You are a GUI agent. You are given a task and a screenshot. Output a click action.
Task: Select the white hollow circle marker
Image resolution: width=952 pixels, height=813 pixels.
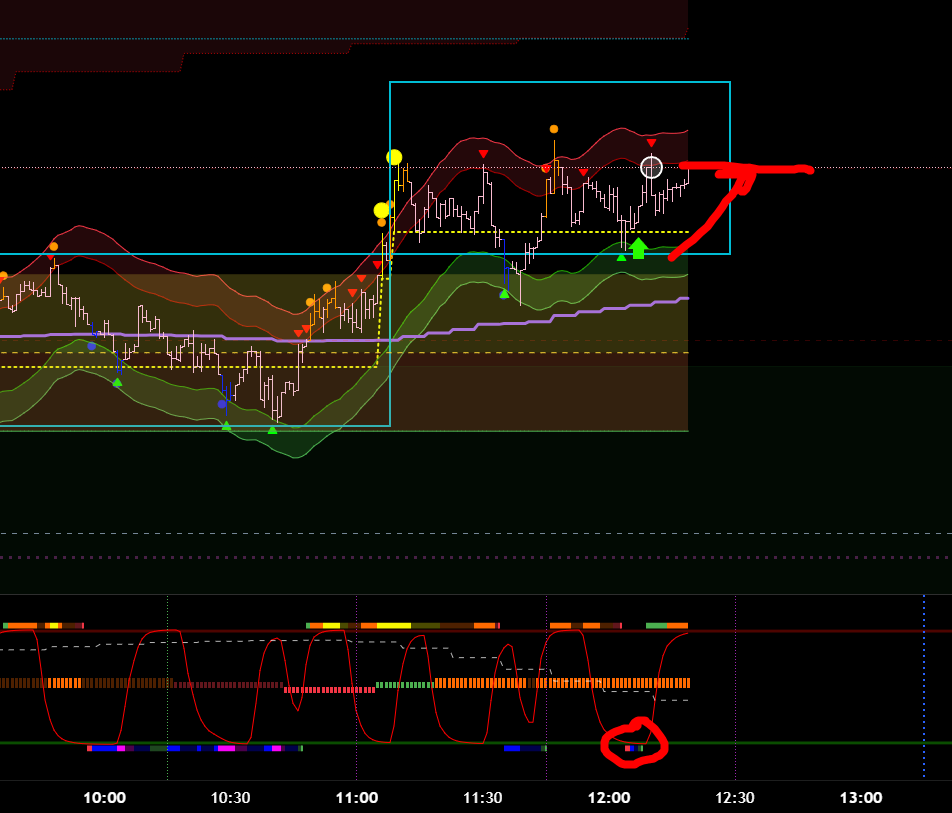651,167
